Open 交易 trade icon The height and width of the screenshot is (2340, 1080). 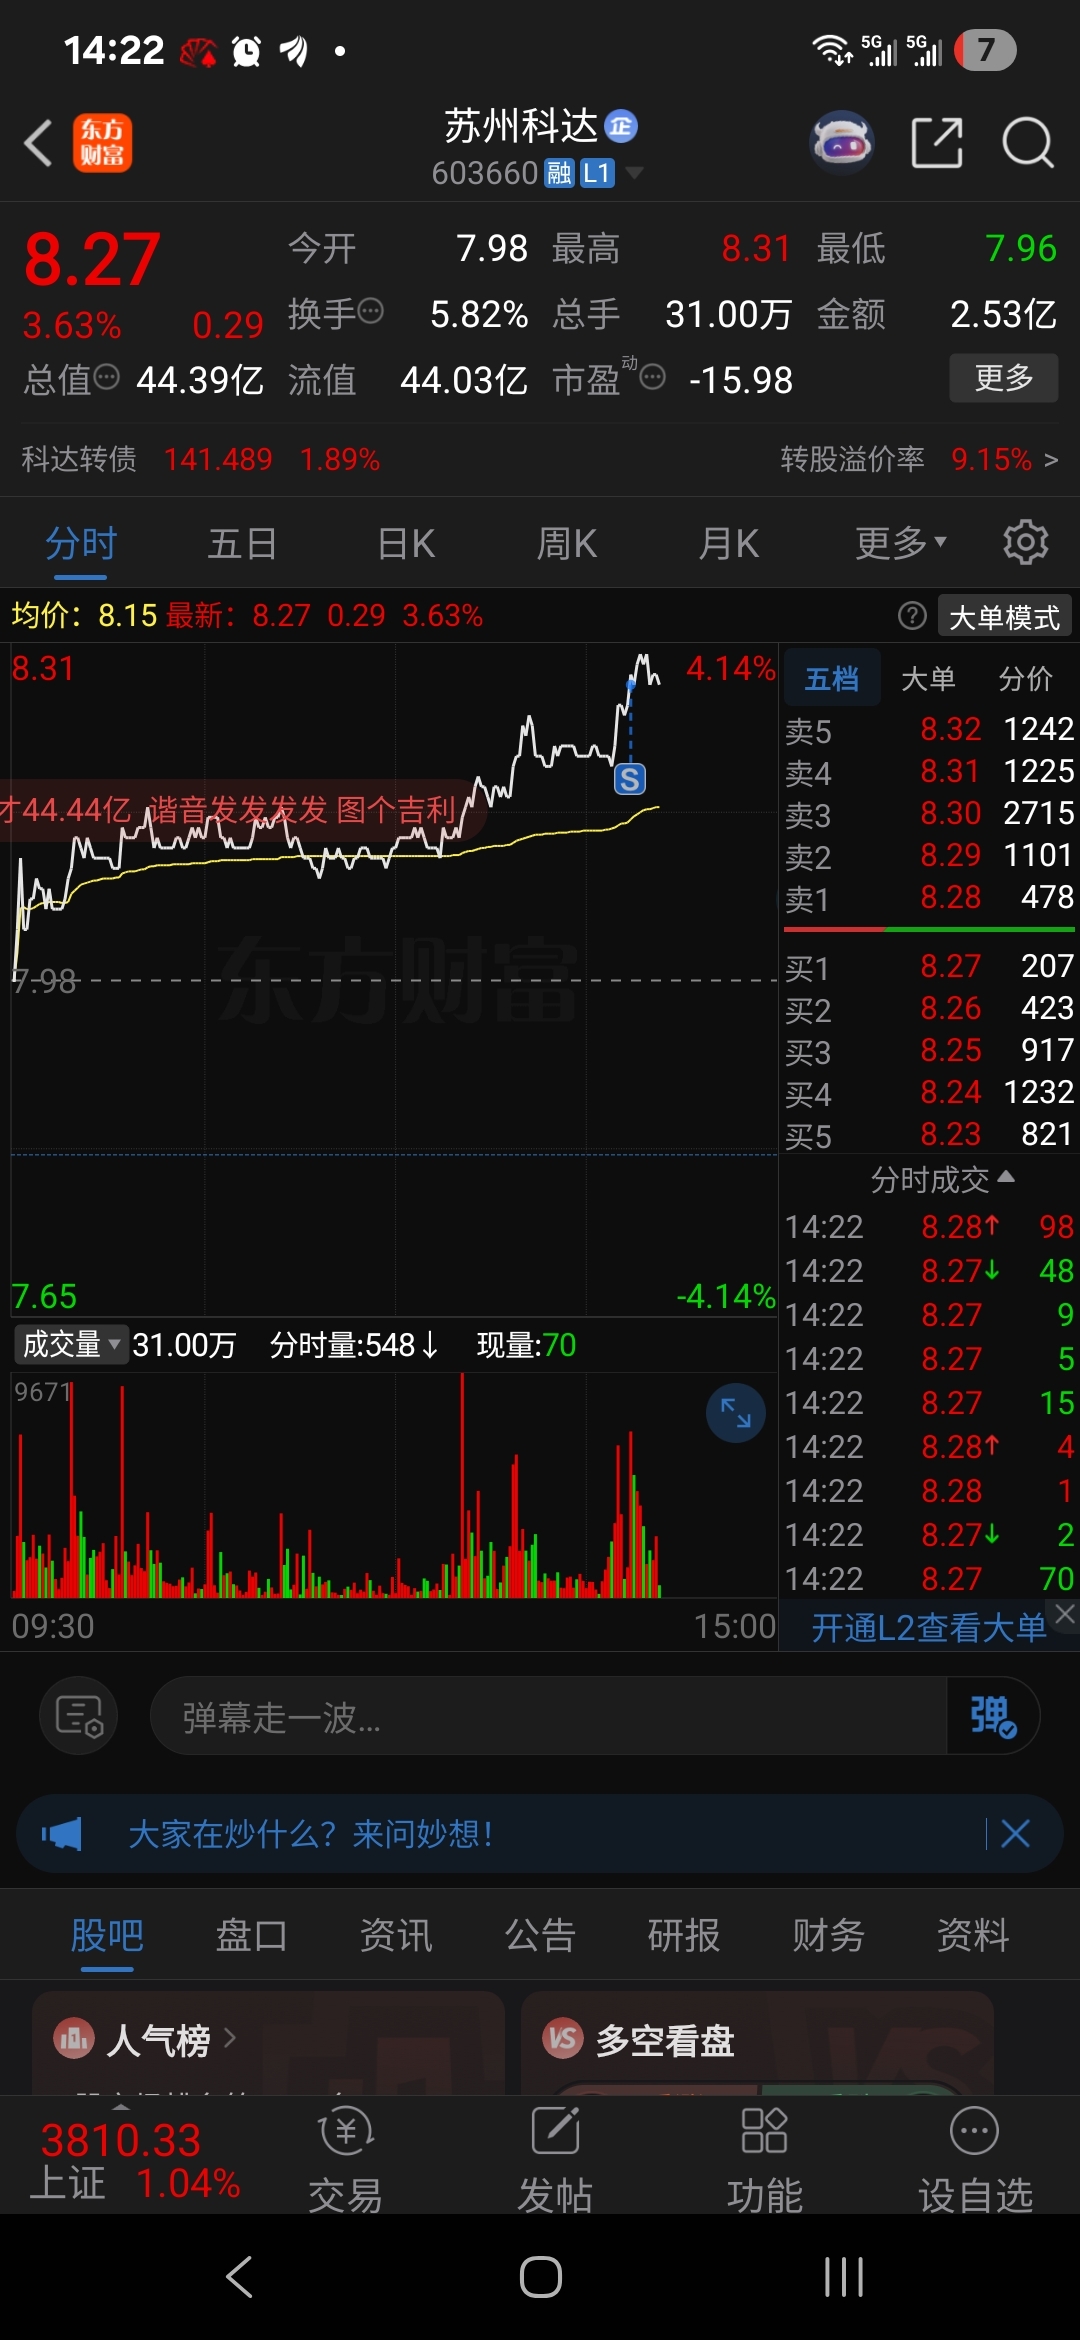346,2131
